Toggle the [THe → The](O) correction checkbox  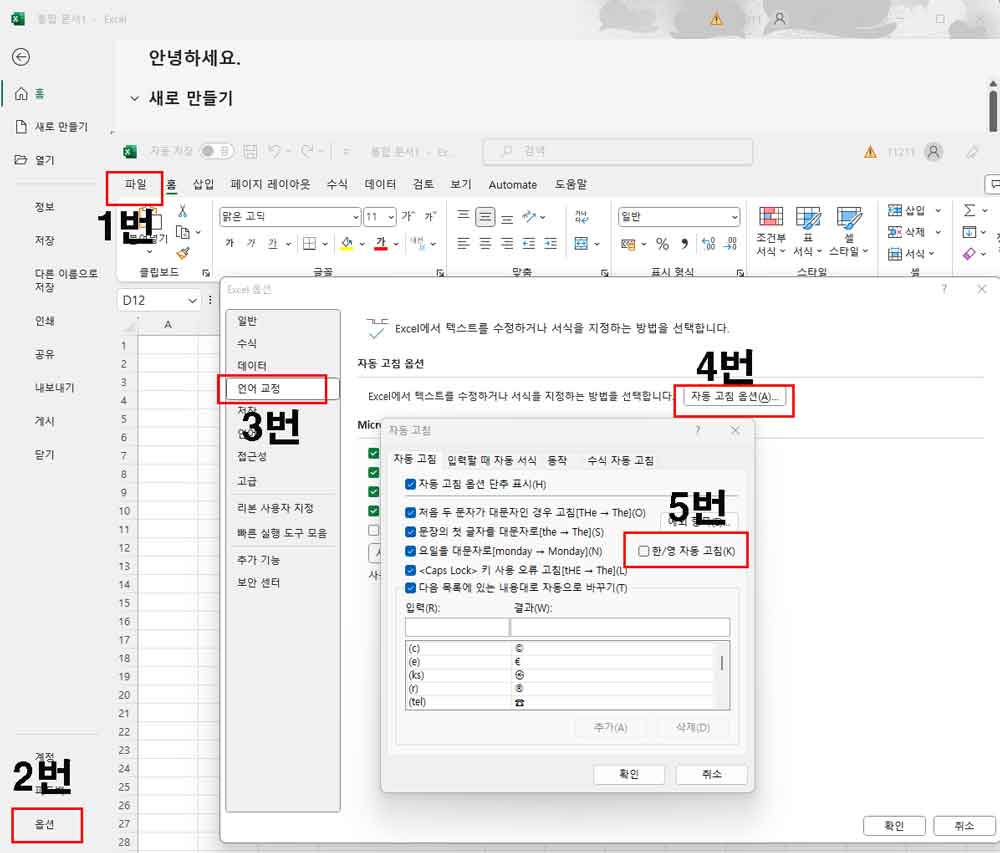411,513
